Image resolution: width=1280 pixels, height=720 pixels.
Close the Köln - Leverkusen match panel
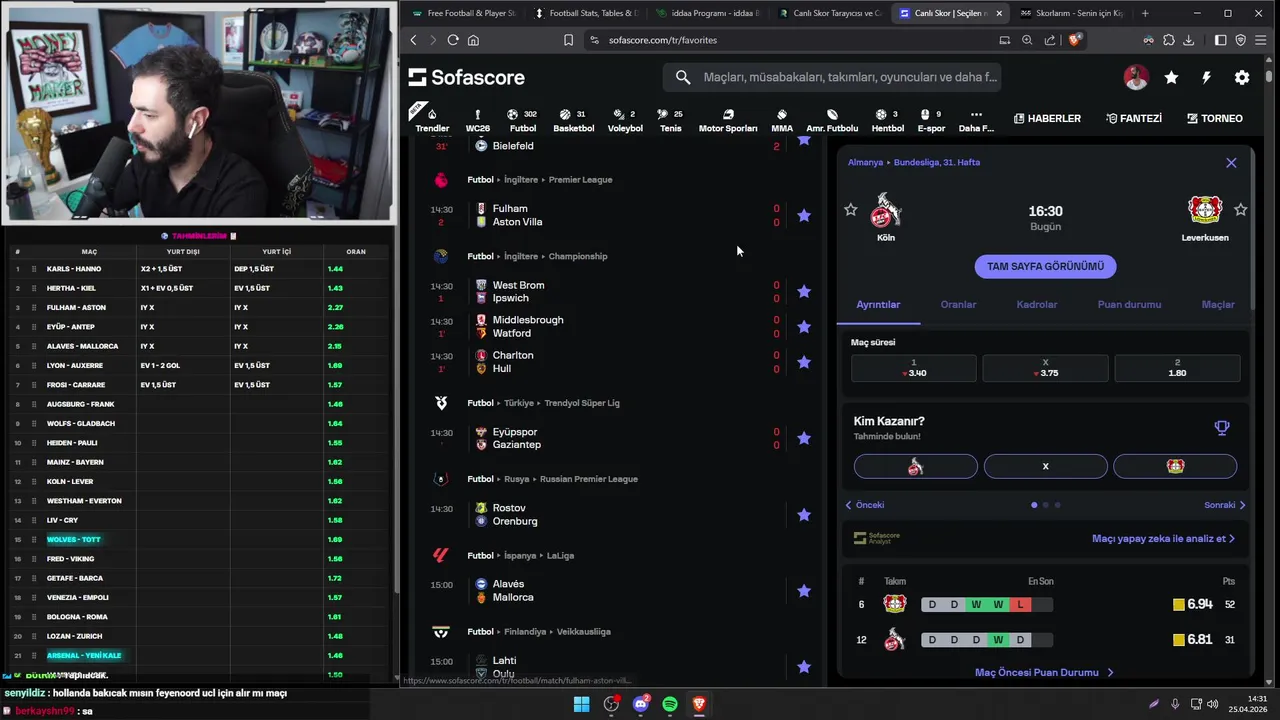(x=1231, y=163)
